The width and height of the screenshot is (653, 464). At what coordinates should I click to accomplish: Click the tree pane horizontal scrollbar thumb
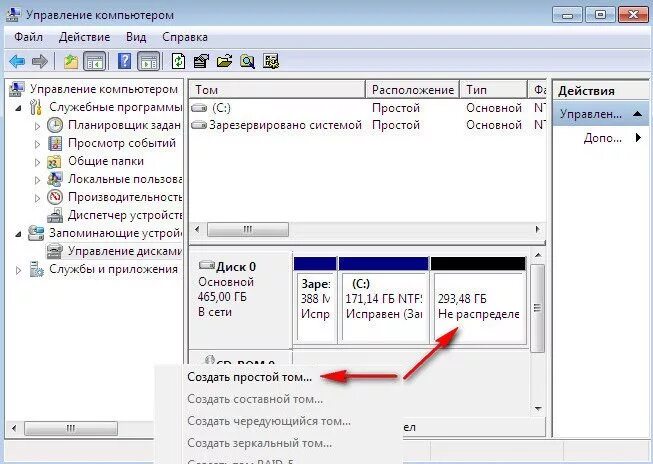pyautogui.click(x=71, y=428)
